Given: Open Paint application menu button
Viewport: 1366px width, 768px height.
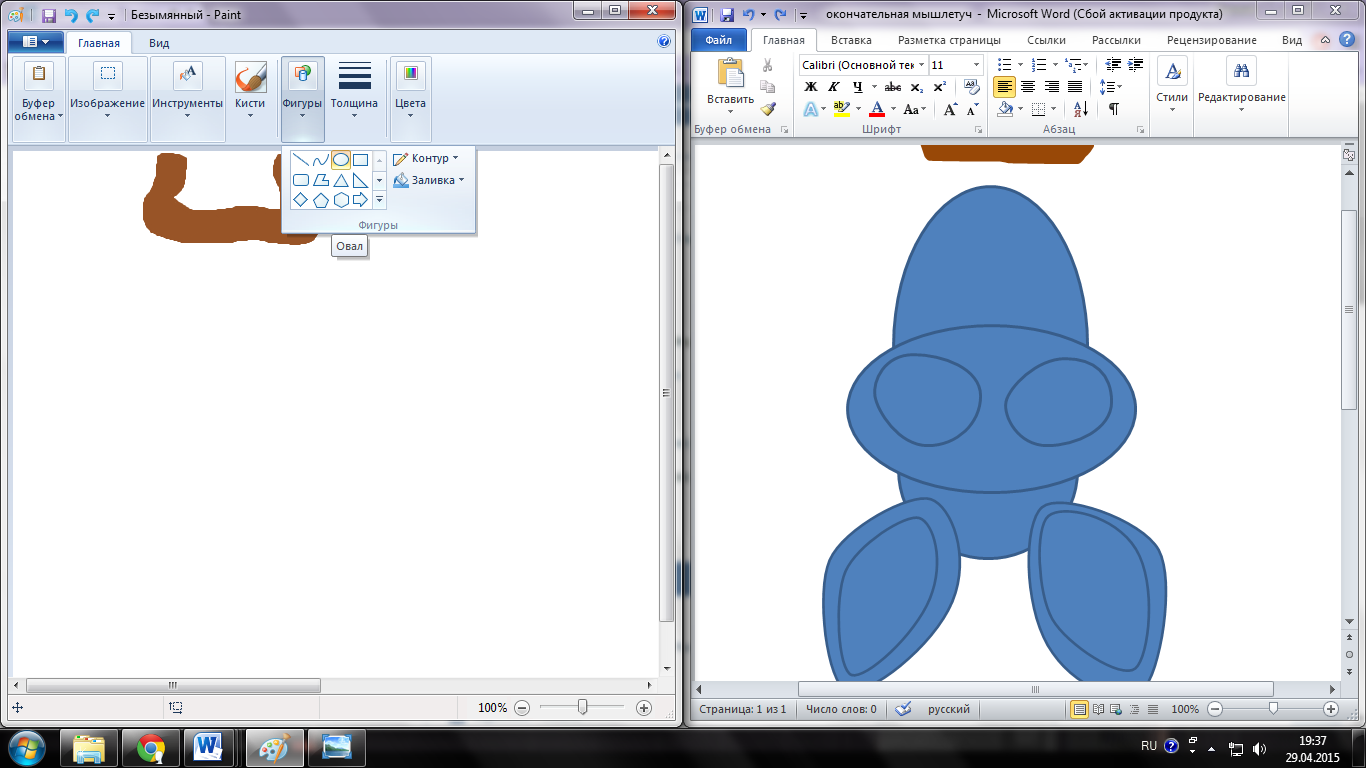Looking at the screenshot, I should point(36,42).
